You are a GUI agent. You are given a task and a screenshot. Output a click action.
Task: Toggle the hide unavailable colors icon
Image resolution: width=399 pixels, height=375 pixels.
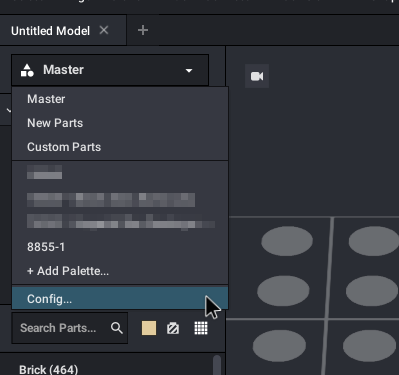[173, 328]
